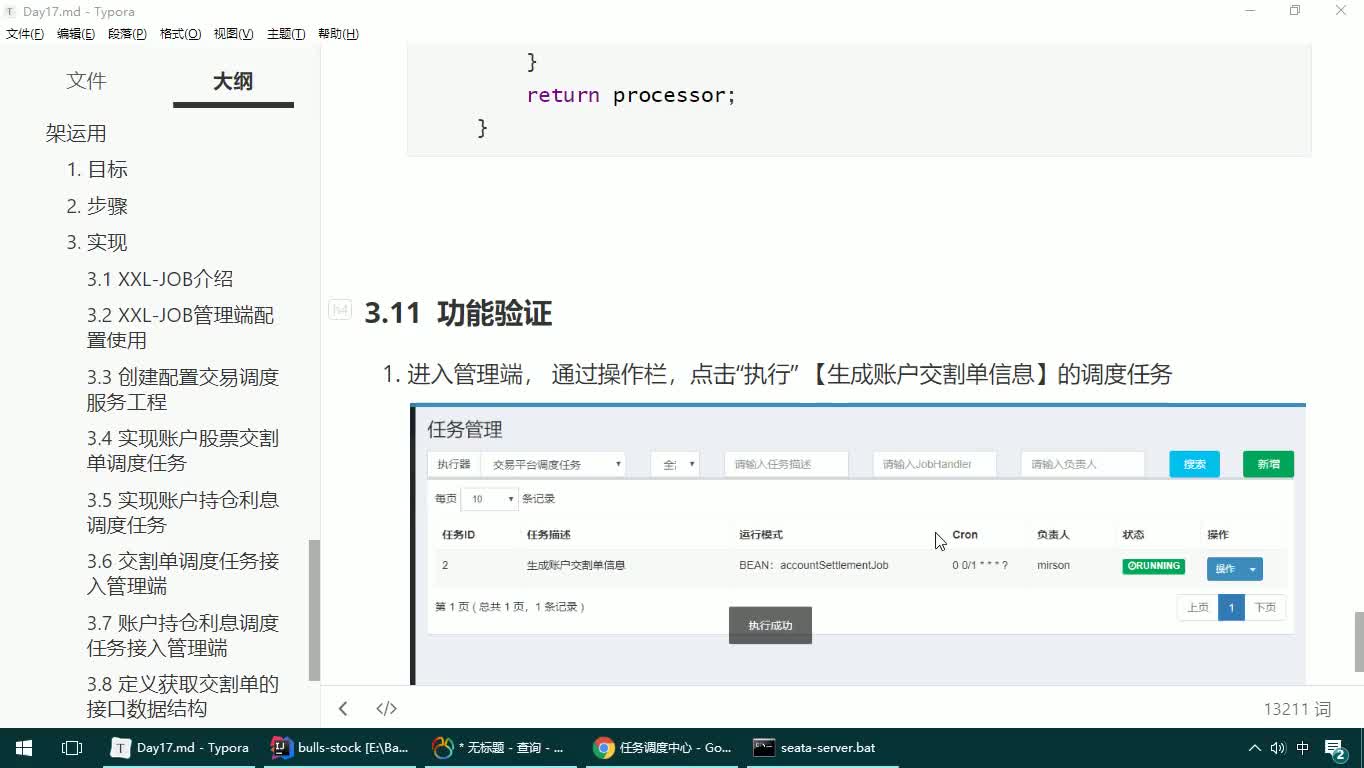Click the sidebar toggle back arrow icon
Image resolution: width=1364 pixels, height=768 pixels.
point(343,709)
